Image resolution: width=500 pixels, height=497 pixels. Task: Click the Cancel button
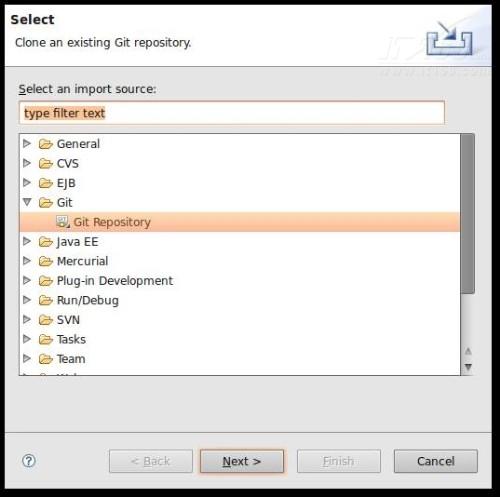pos(436,461)
